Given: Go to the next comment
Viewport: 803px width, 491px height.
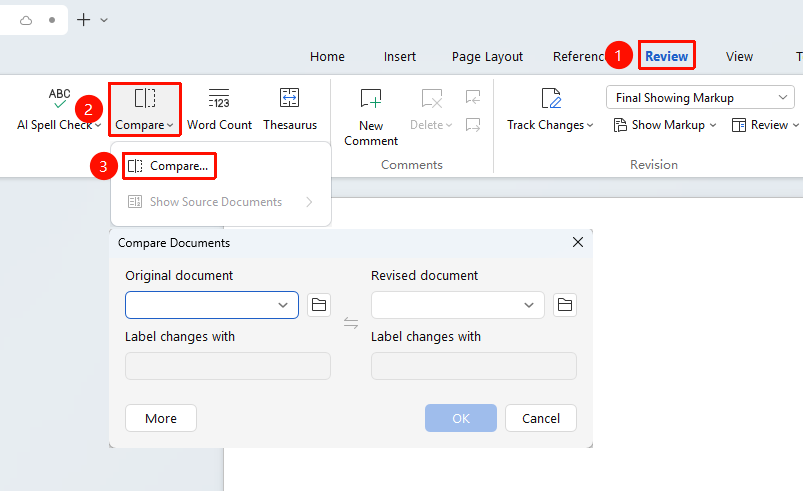Looking at the screenshot, I should pos(473,125).
